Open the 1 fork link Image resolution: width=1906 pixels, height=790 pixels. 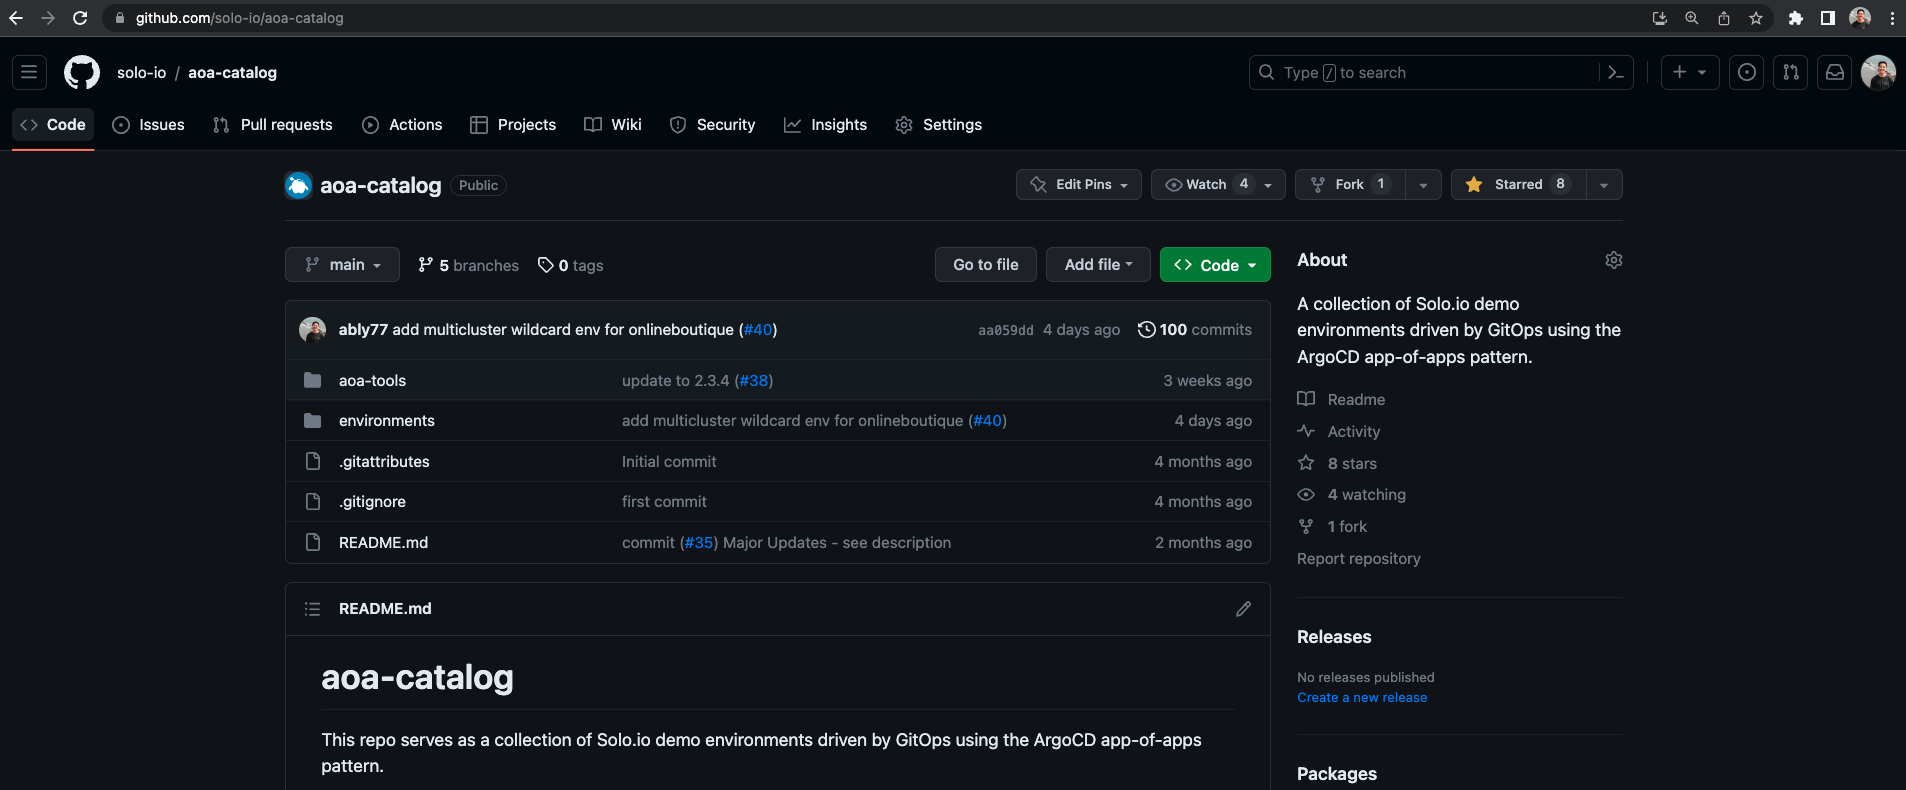(1333, 527)
